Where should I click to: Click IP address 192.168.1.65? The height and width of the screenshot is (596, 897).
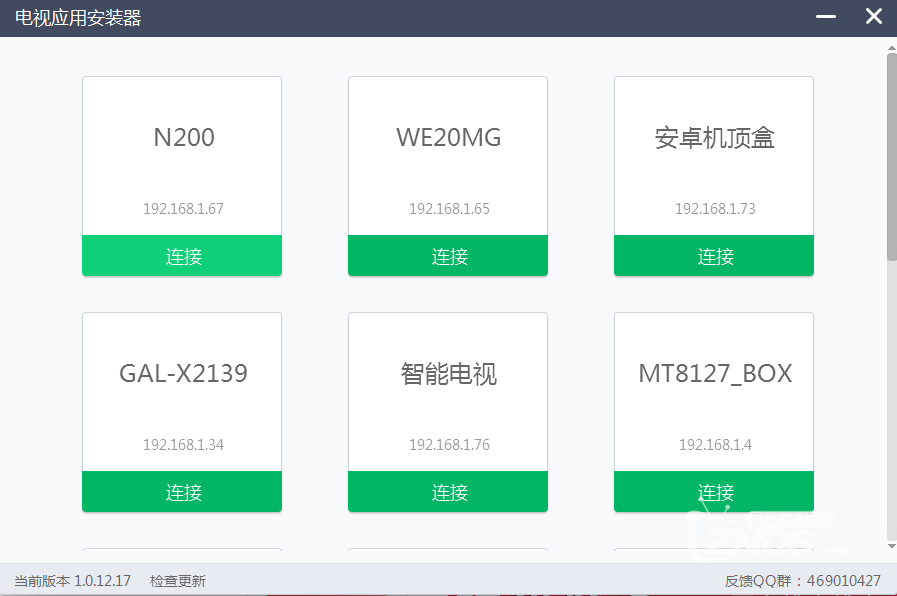click(449, 209)
